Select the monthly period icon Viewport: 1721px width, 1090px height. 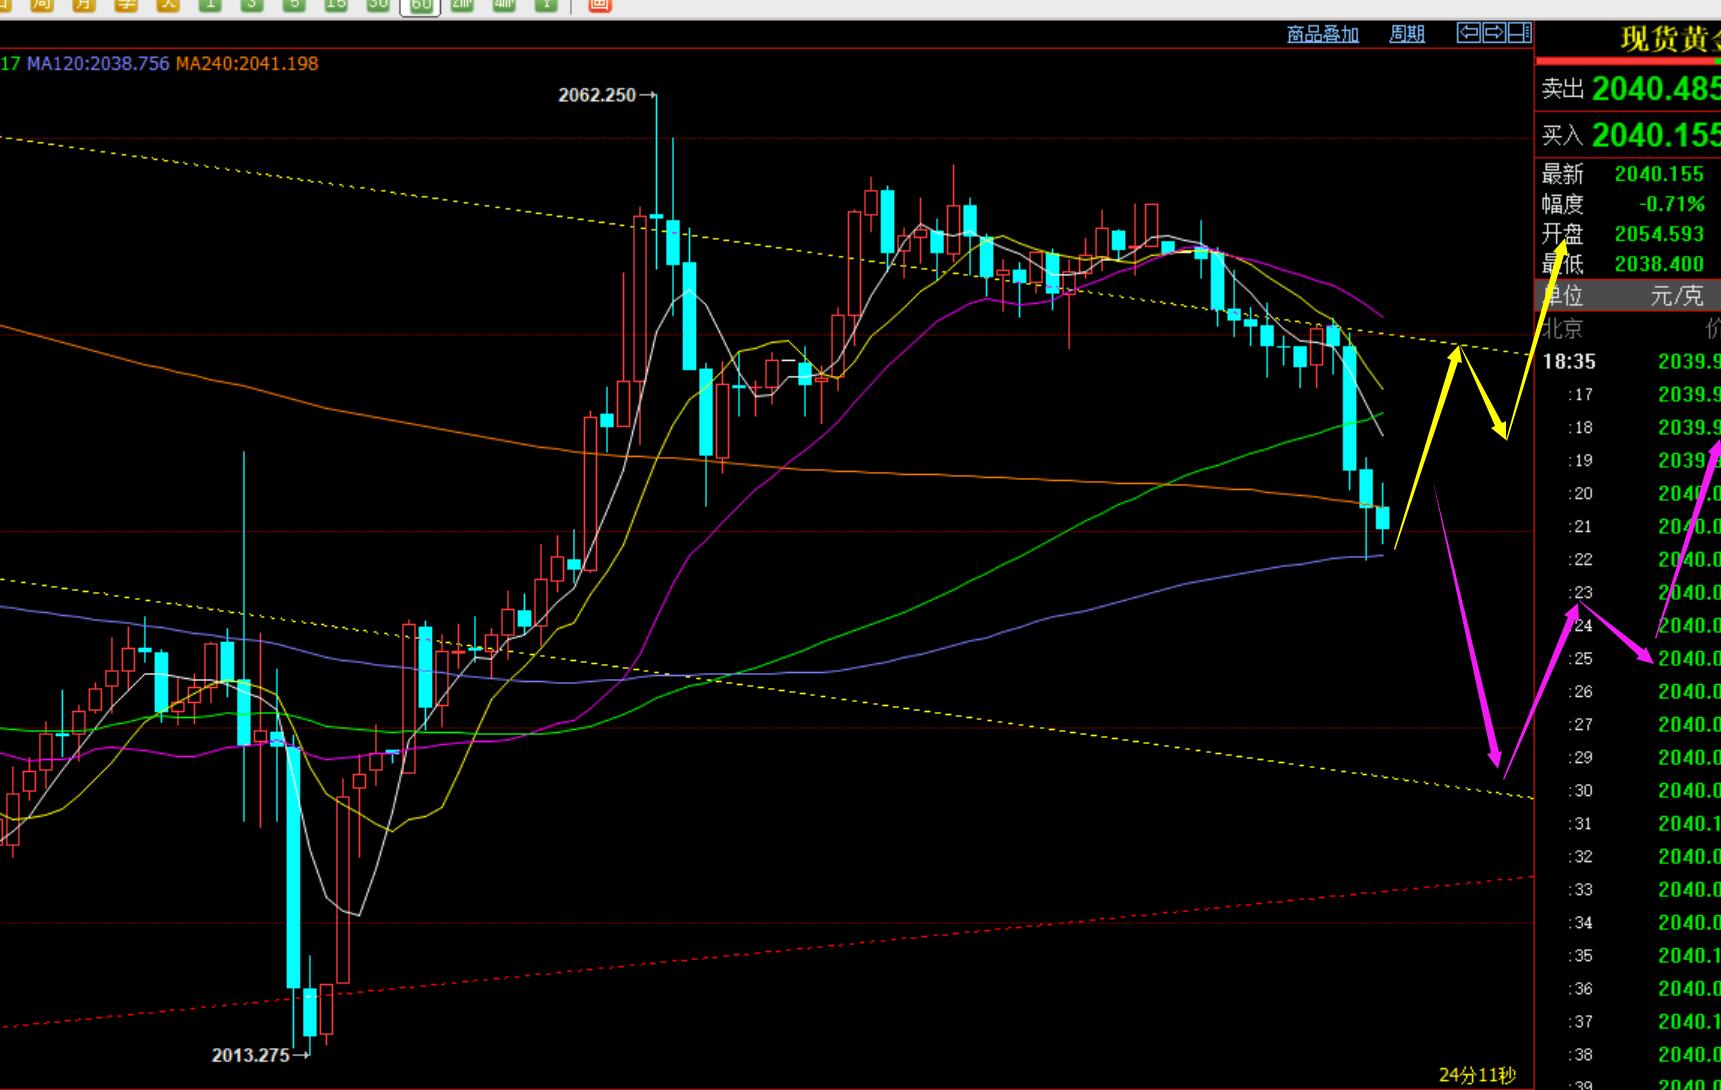pos(84,4)
